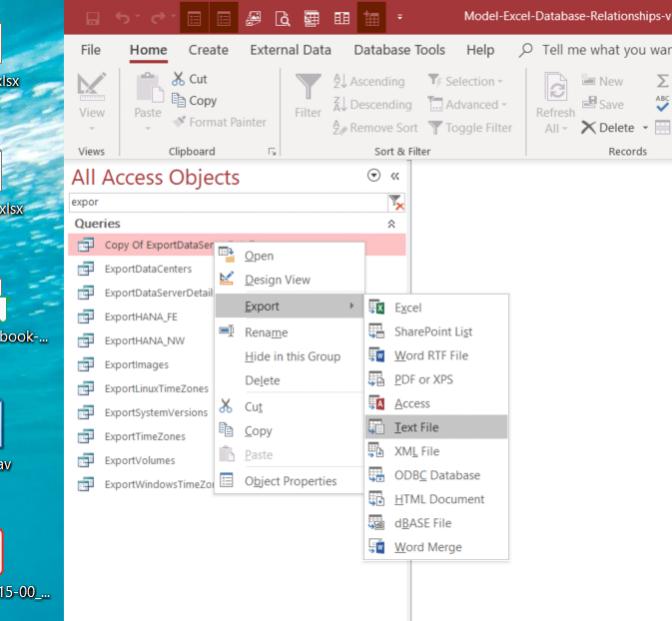
Task: Open the Customize Quick Access Toolbar dropdown
Action: pos(400,18)
